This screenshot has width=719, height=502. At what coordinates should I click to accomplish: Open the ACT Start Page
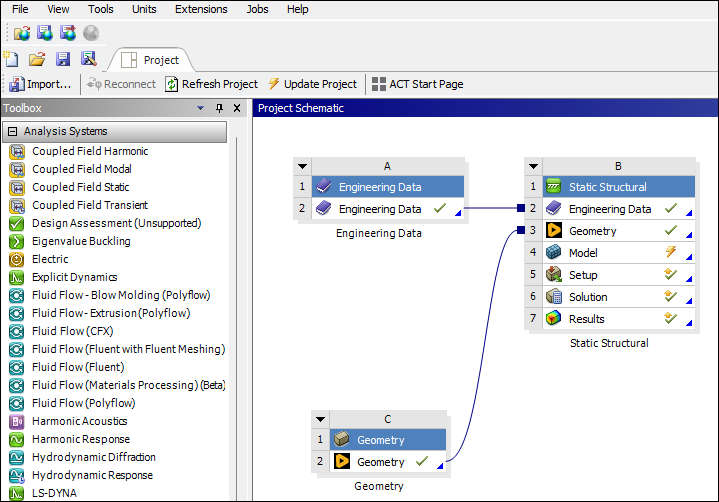click(x=417, y=84)
